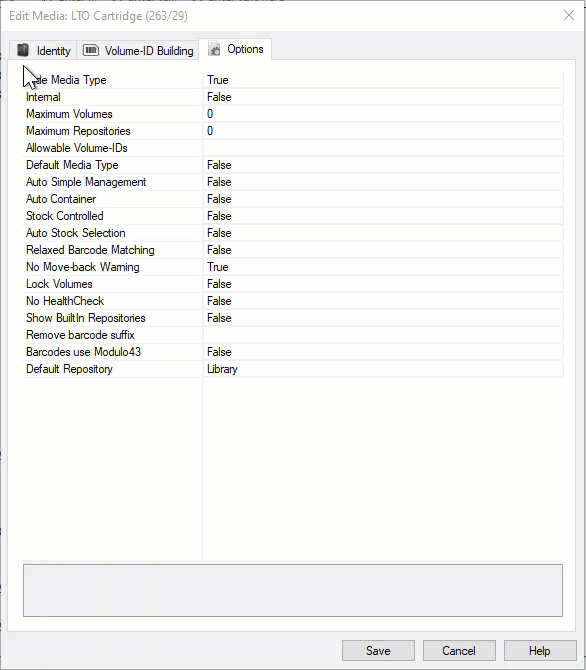Click the Auto Stock Selection label
Image resolution: width=586 pixels, height=670 pixels.
click(76, 233)
